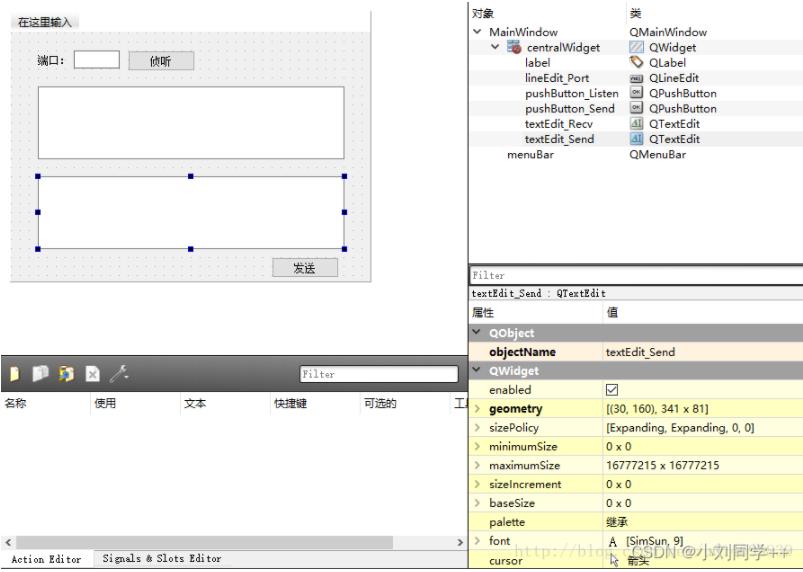
Task: Click the Delete action icon in Action Editor
Action: tap(92, 374)
